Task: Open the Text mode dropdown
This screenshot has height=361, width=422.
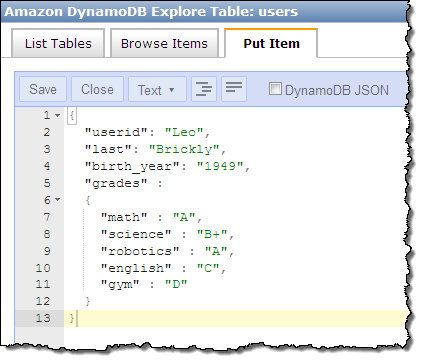Action: pos(157,89)
